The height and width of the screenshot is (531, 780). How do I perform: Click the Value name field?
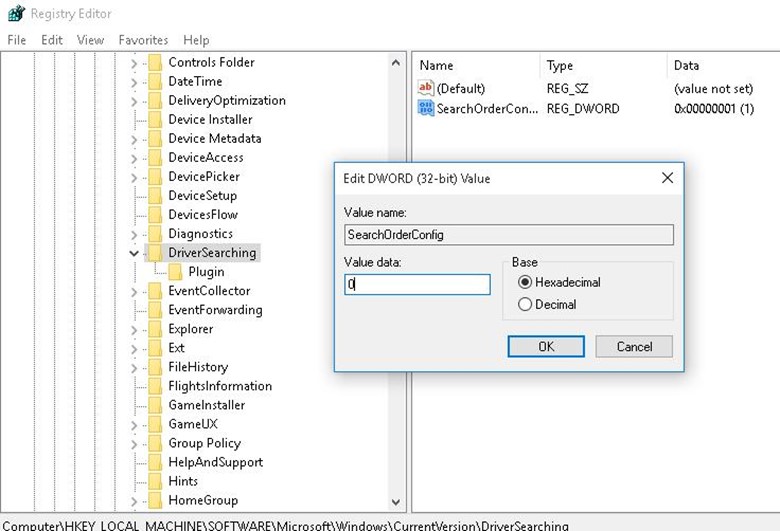coord(508,234)
